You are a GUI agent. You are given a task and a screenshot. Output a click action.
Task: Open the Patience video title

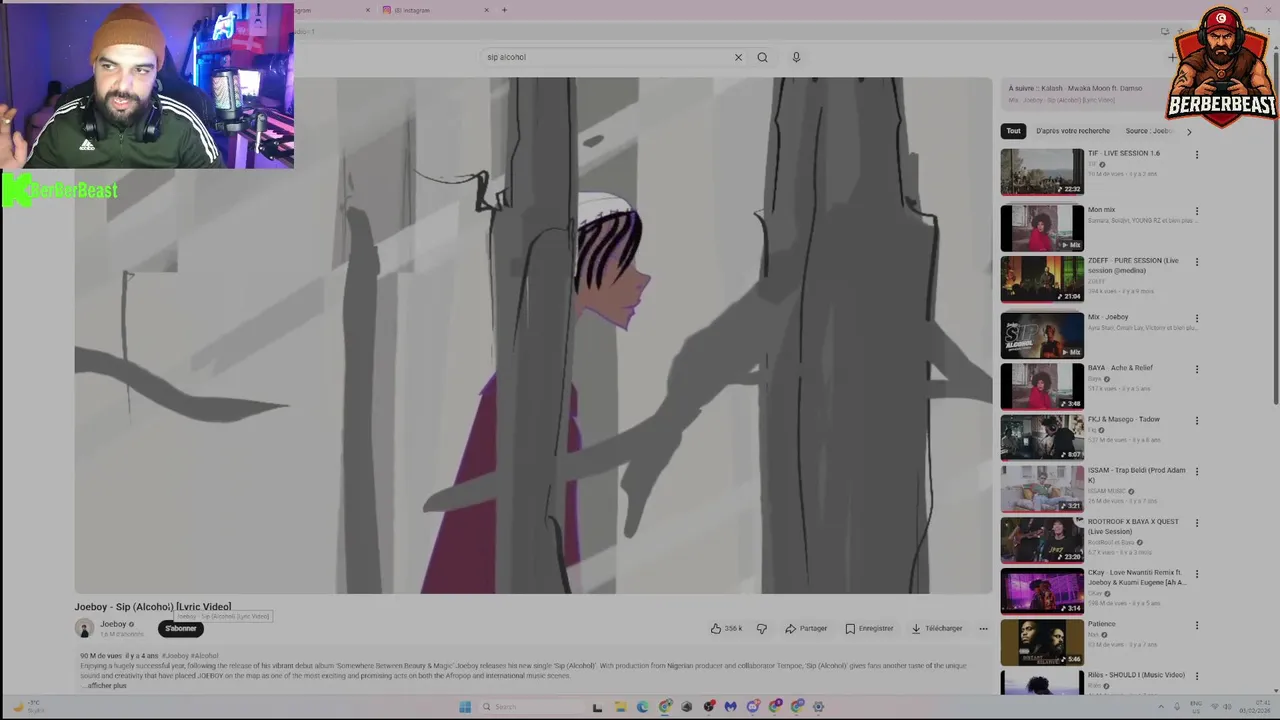(1102, 624)
